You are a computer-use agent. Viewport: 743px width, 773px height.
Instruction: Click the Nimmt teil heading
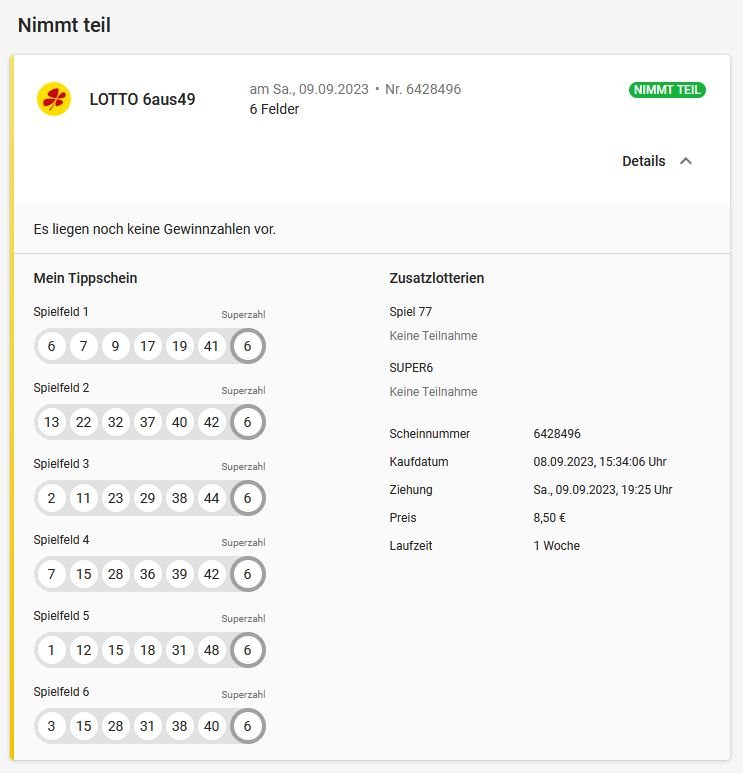coord(64,25)
